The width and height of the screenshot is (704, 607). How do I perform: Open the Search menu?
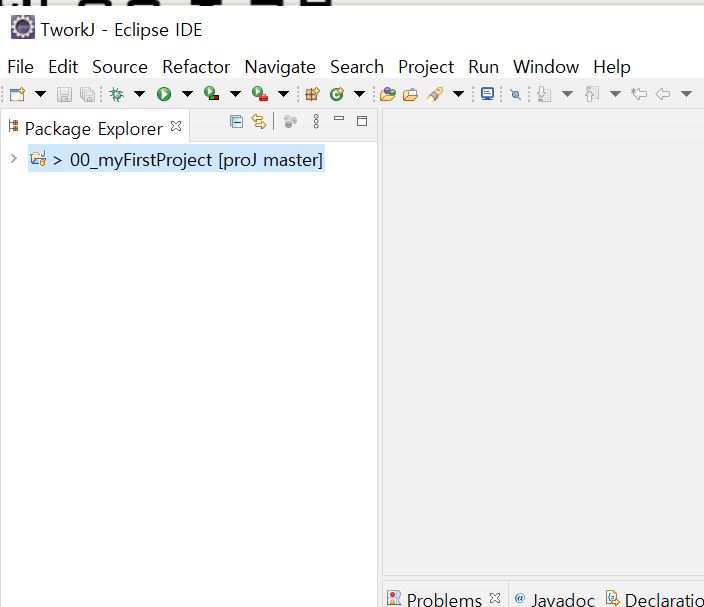tap(357, 67)
